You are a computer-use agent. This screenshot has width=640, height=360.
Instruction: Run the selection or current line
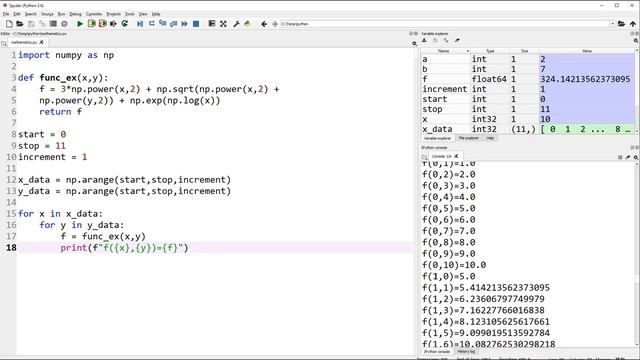[113, 24]
